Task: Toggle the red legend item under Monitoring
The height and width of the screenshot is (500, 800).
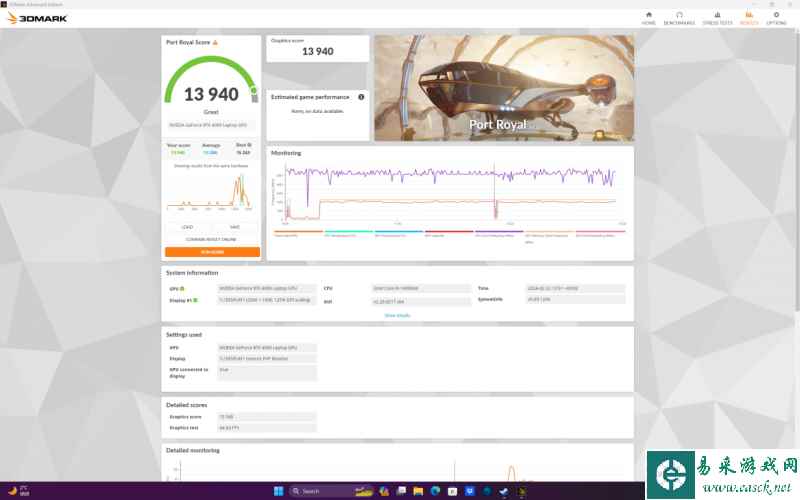Action: (x=449, y=234)
